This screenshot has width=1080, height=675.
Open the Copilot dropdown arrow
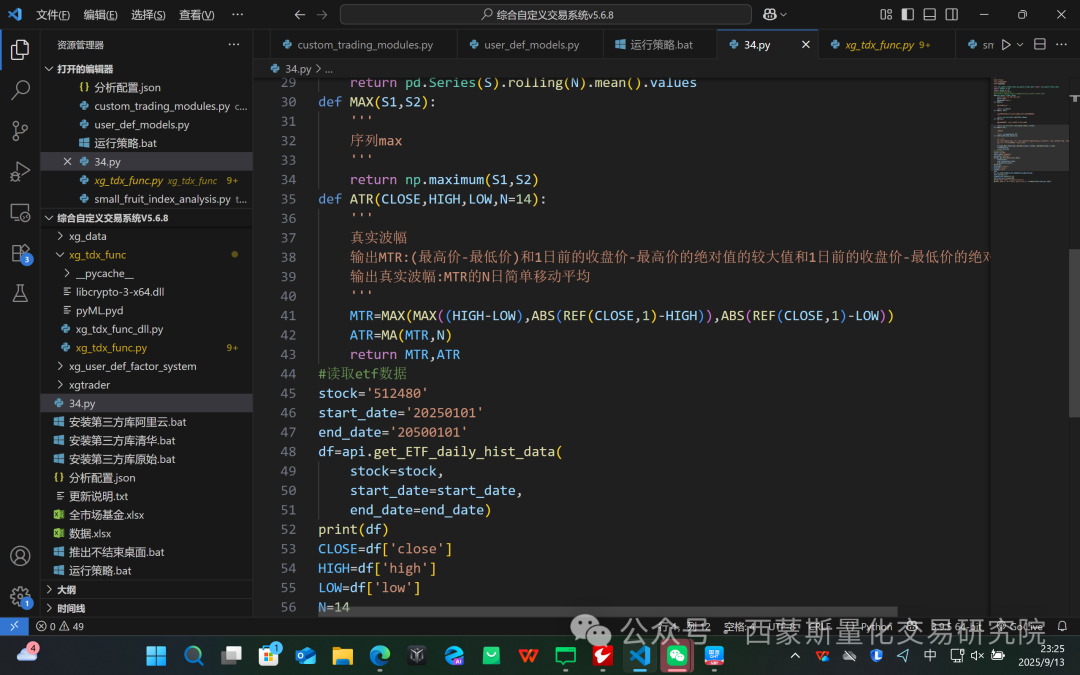point(784,14)
